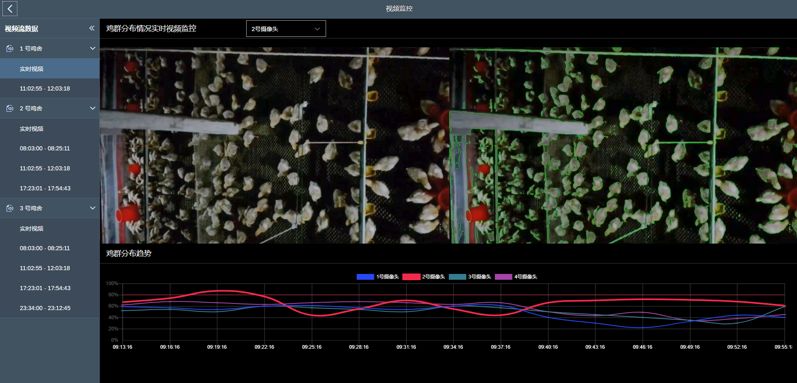Click the back arrow icon in header

point(10,9)
